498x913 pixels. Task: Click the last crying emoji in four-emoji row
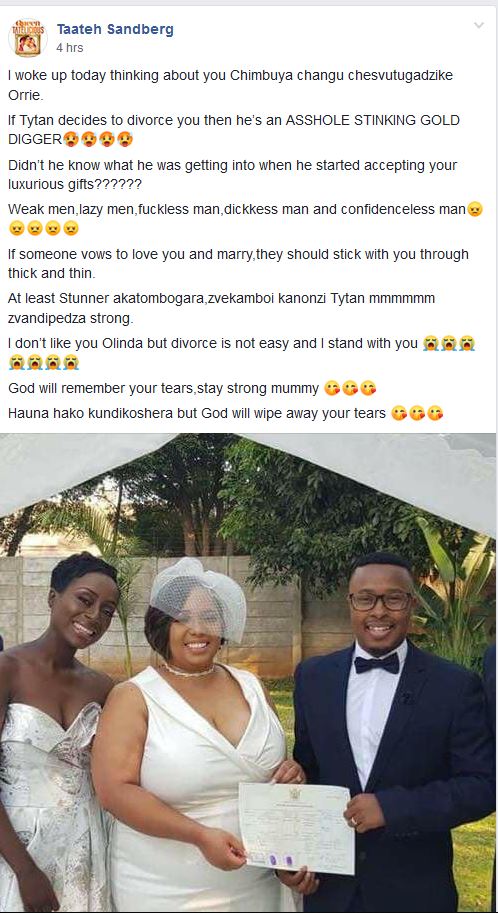tap(71, 363)
